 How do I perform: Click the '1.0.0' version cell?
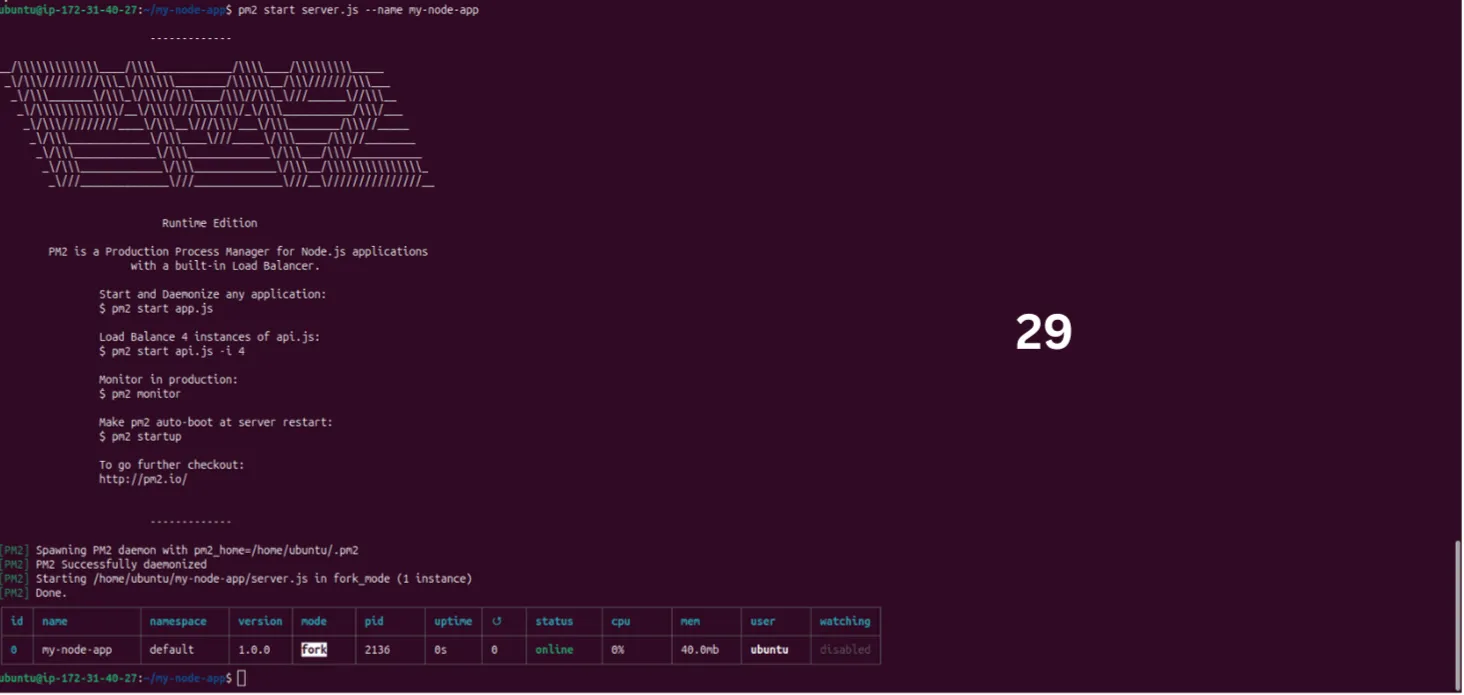(254, 650)
